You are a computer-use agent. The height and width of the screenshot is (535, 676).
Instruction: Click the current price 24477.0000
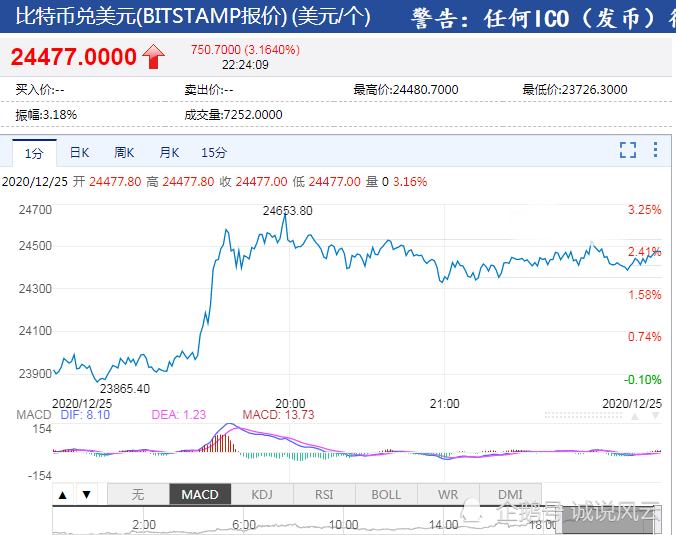pos(74,57)
